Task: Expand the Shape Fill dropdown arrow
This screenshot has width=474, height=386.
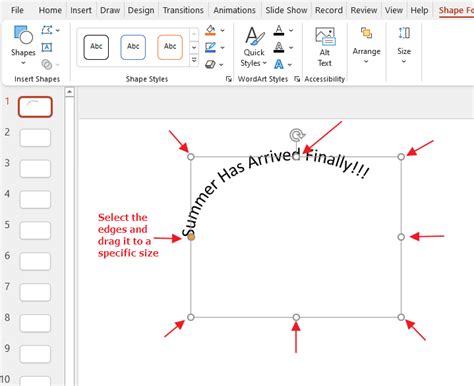Action: point(222,30)
